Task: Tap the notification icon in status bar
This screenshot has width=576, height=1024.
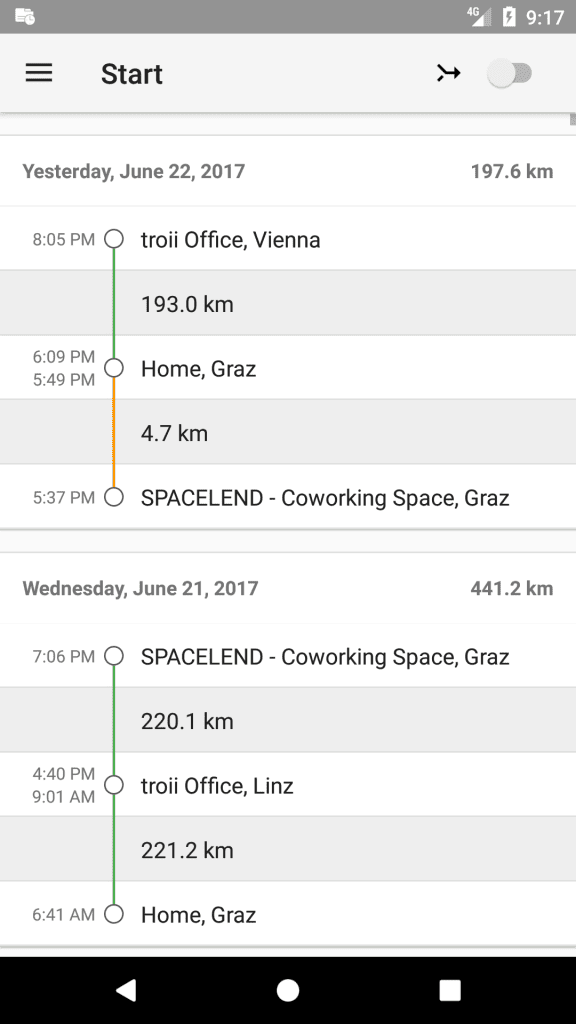Action: 25,16
